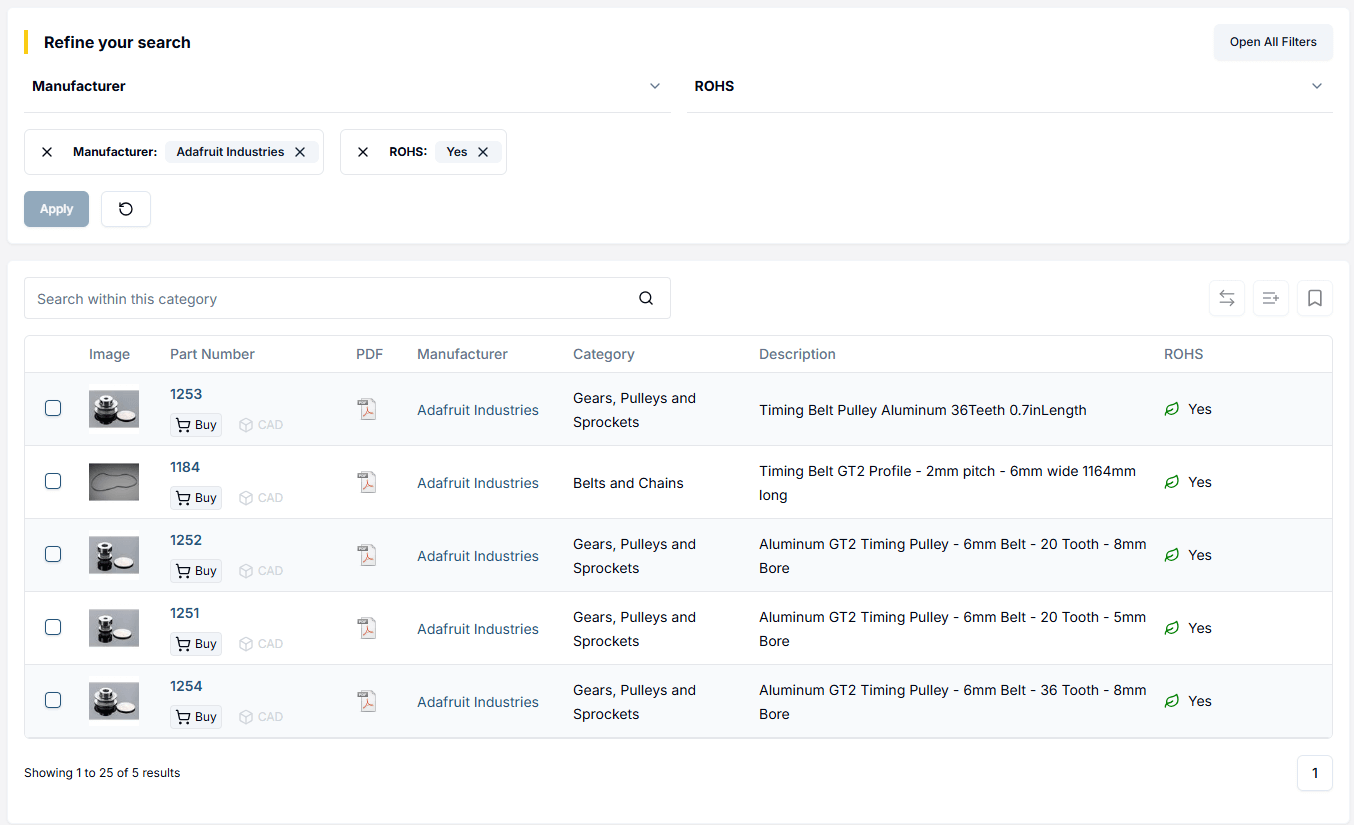Clear the entire Manufacturer filter group
The image size is (1354, 825).
(47, 152)
